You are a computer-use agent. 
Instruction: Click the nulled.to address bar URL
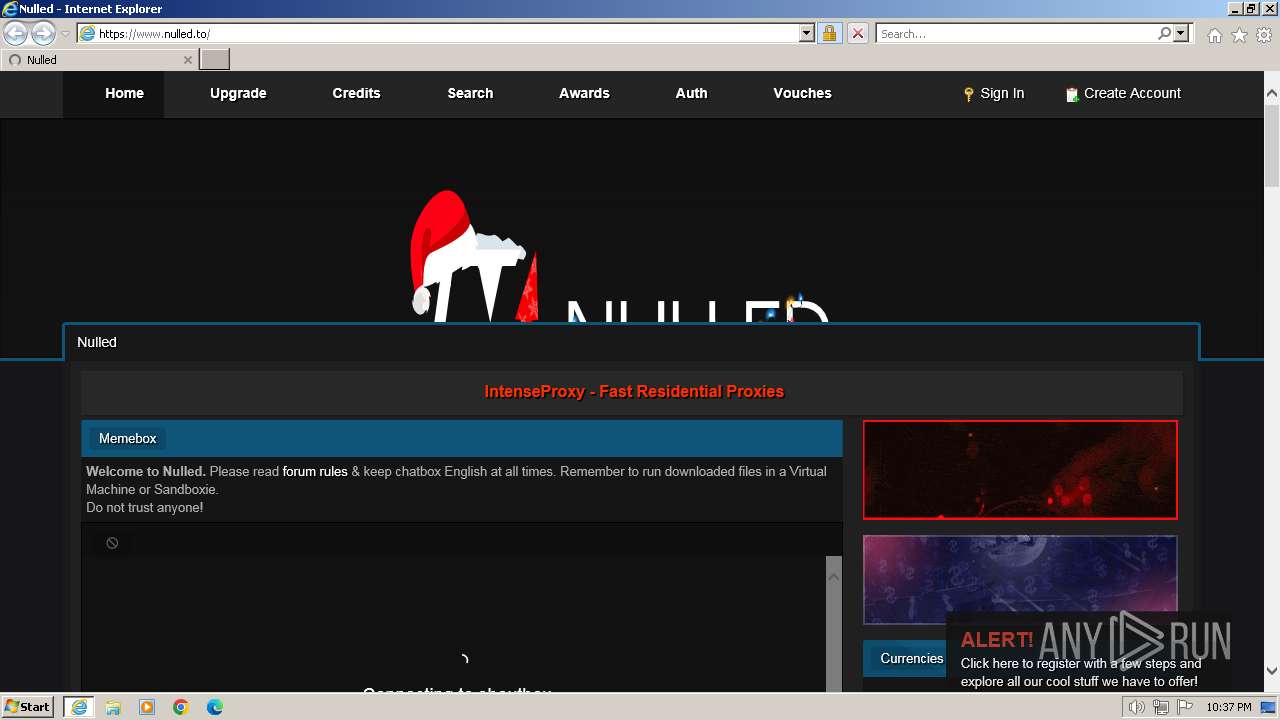154,34
